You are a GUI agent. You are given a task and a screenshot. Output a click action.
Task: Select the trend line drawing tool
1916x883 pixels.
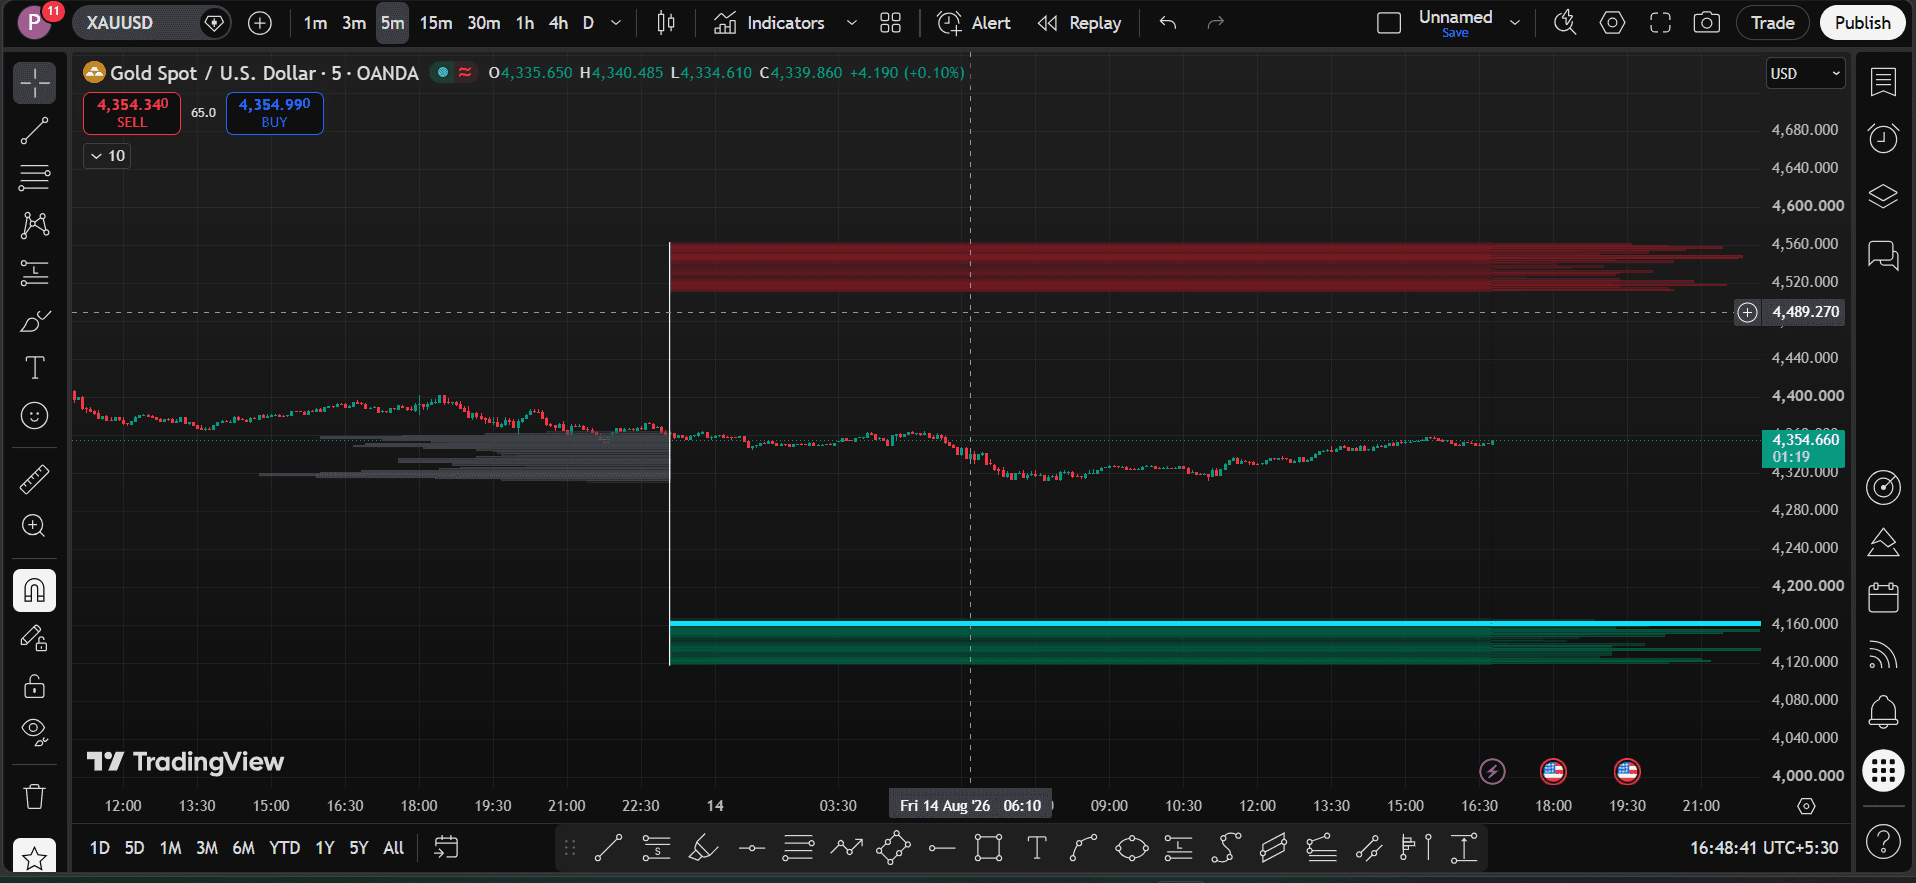pyautogui.click(x=35, y=130)
